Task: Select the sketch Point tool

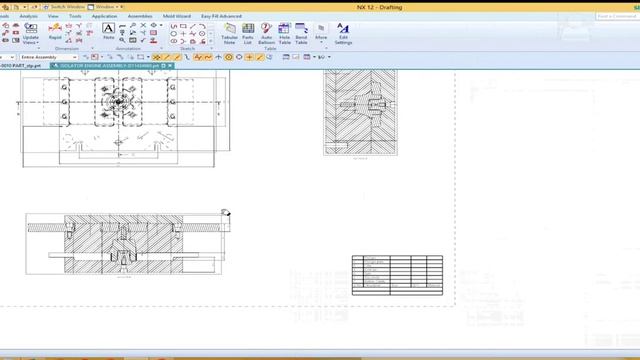Action: click(x=183, y=33)
